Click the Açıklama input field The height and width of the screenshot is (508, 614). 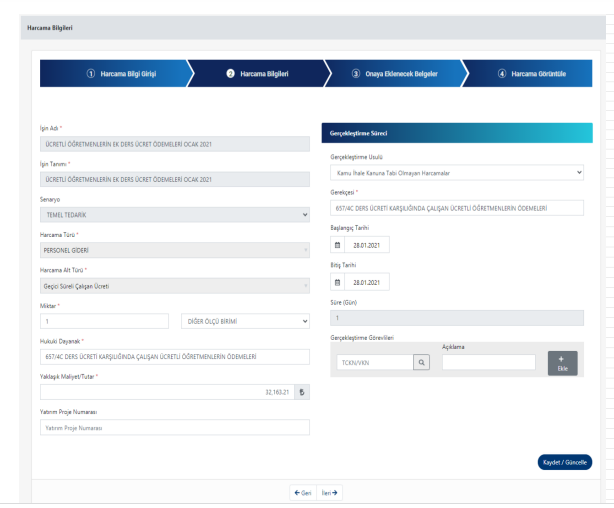pos(489,362)
